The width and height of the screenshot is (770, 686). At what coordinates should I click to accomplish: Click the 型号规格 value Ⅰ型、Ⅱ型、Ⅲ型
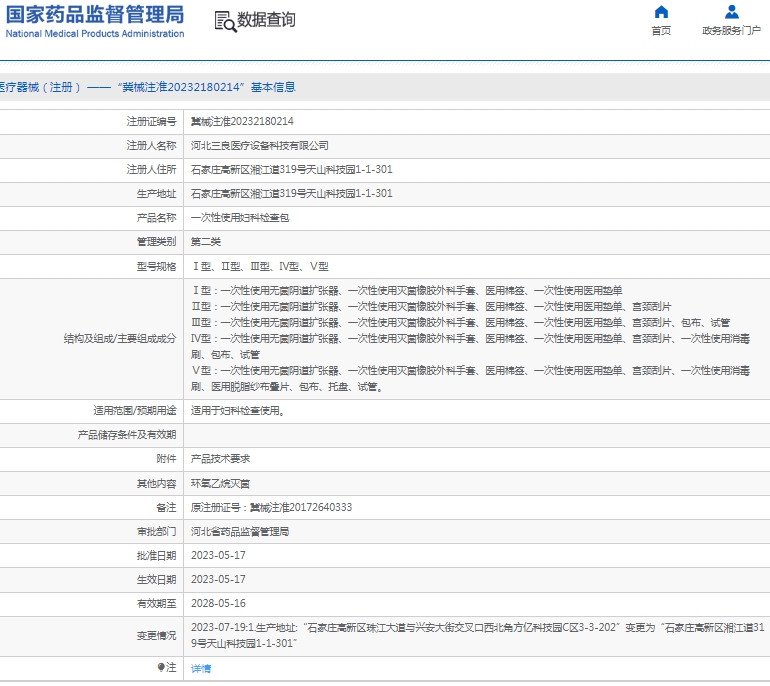click(260, 266)
